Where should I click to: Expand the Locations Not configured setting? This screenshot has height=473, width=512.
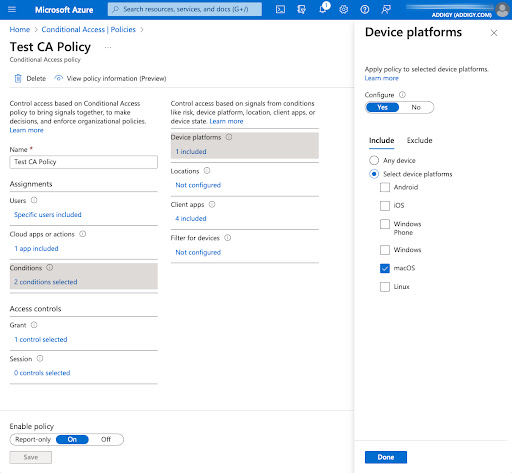[198, 185]
